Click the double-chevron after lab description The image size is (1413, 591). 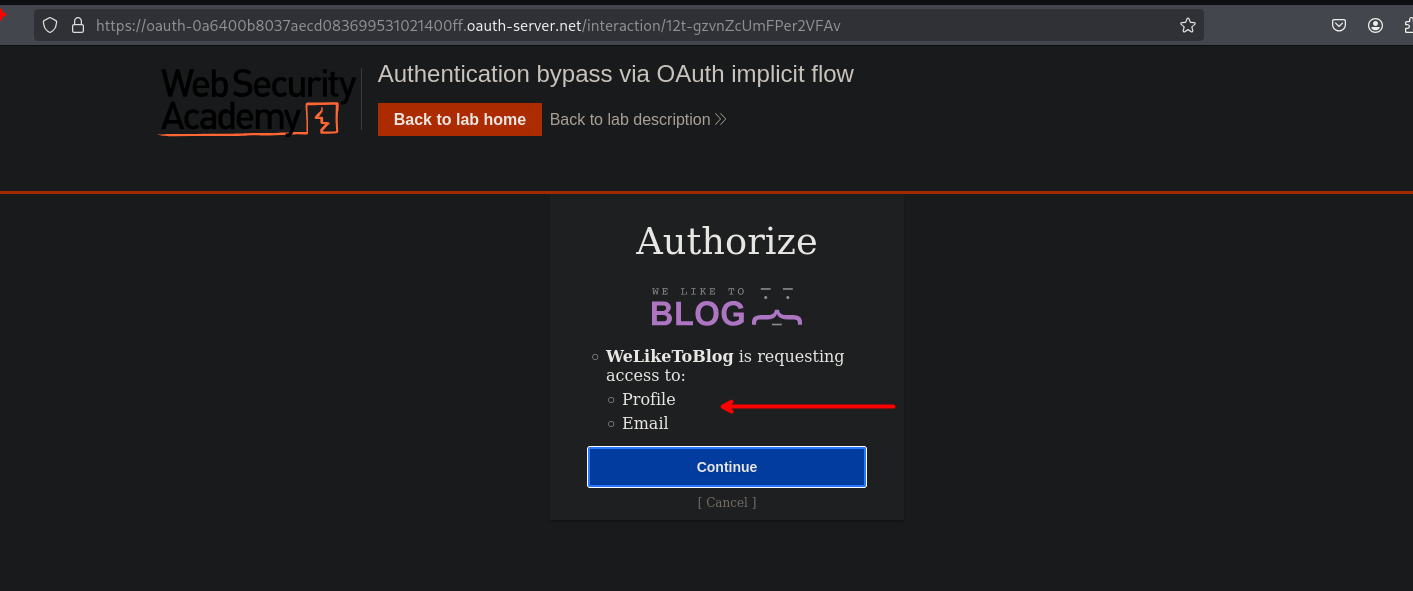coord(720,120)
